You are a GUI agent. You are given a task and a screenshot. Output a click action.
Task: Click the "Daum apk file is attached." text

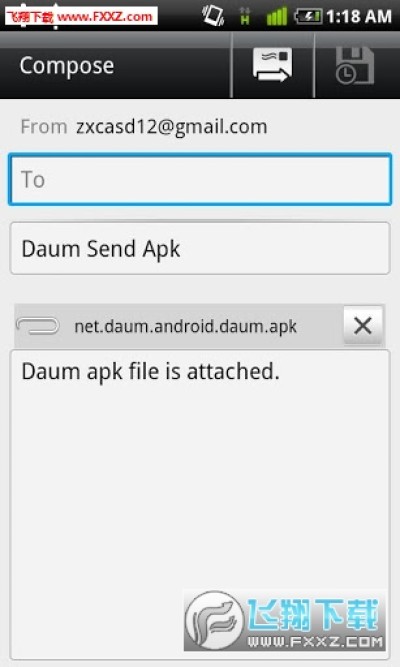pyautogui.click(x=151, y=371)
